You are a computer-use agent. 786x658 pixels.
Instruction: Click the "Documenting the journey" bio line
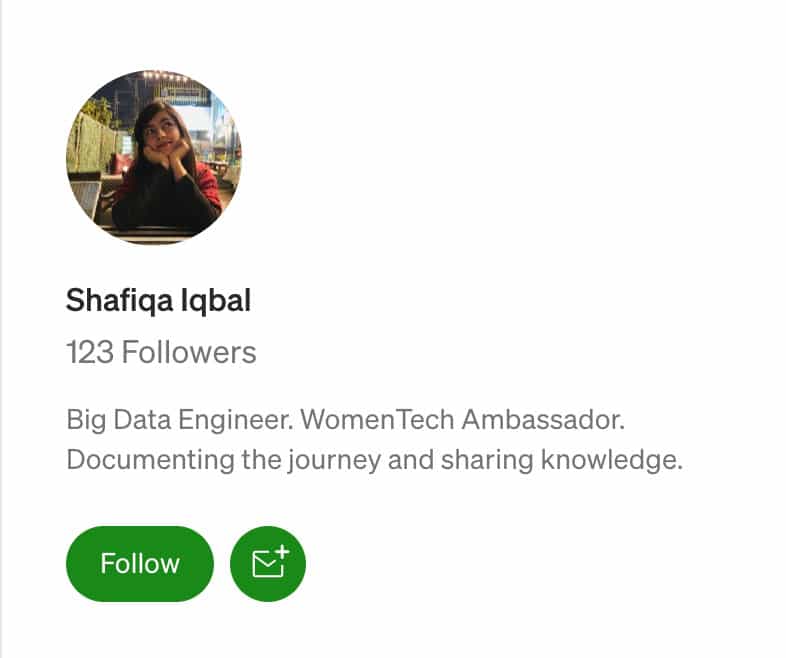pyautogui.click(x=222, y=461)
